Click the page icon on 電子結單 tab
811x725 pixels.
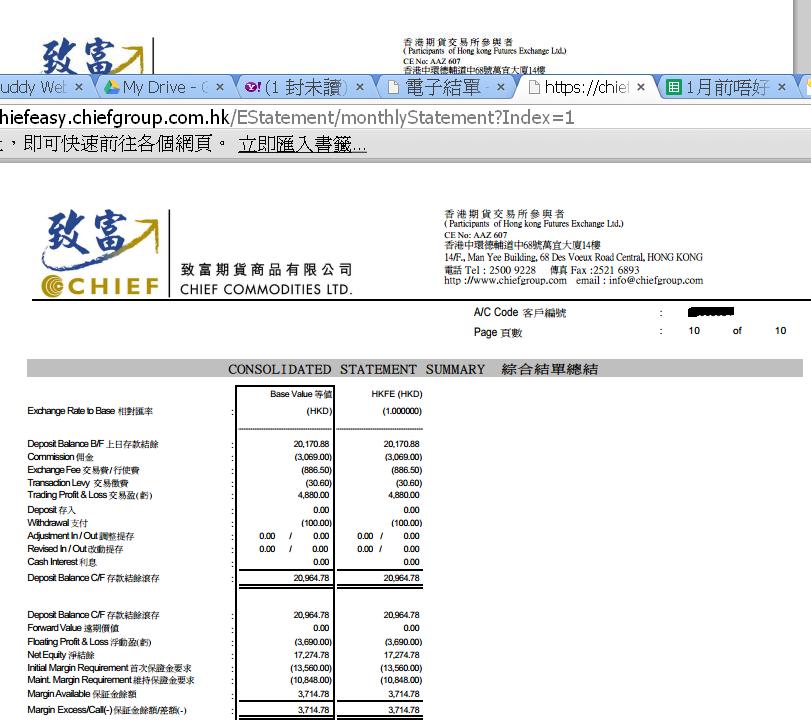pyautogui.click(x=394, y=87)
